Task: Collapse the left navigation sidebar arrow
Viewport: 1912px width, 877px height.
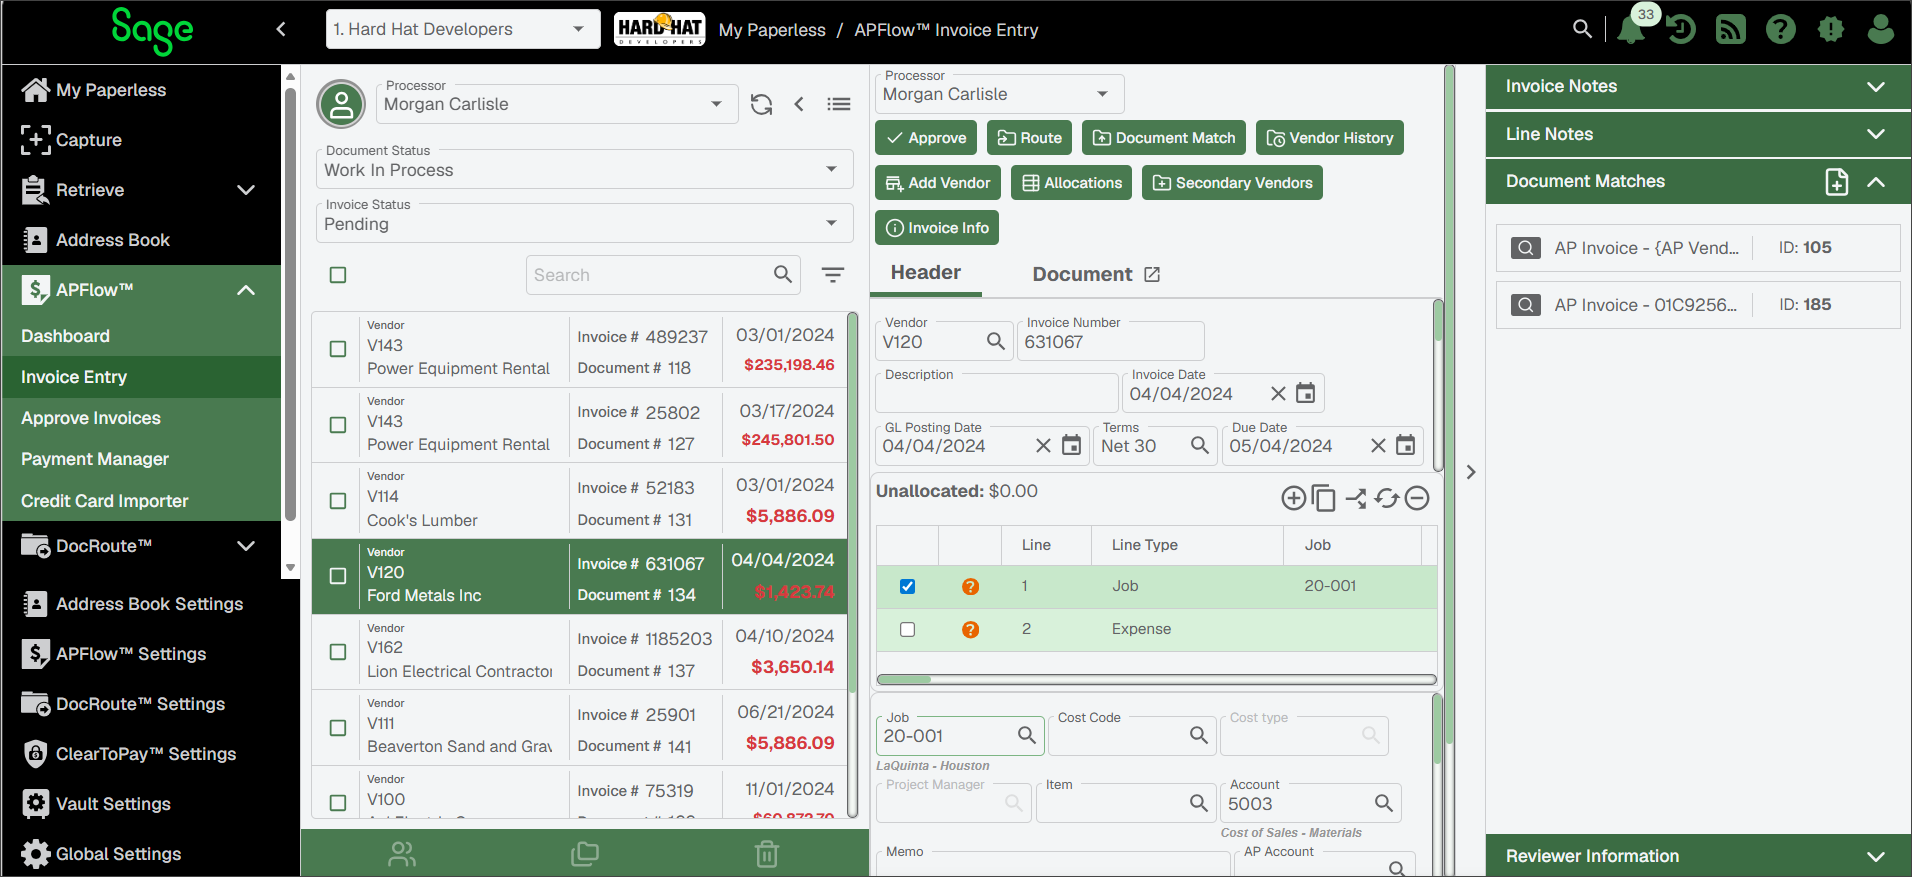Action: pos(281,29)
